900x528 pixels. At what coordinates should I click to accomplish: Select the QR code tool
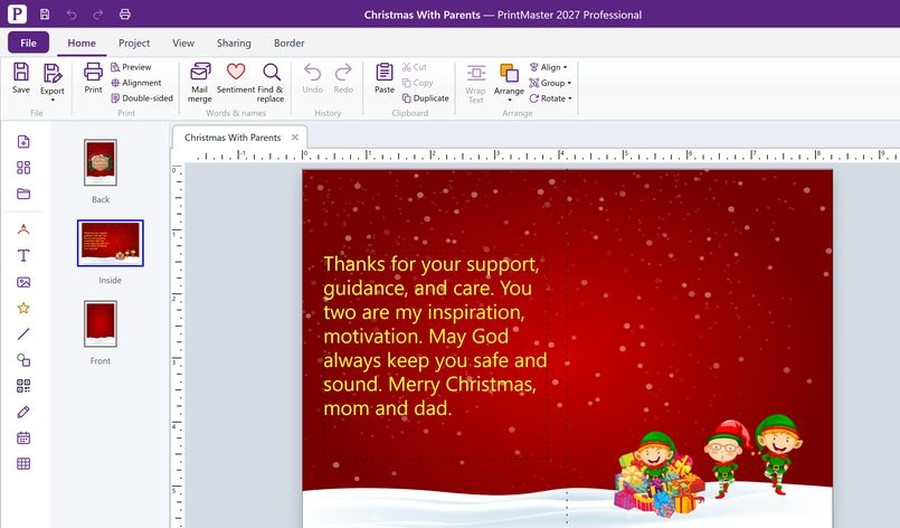point(24,386)
